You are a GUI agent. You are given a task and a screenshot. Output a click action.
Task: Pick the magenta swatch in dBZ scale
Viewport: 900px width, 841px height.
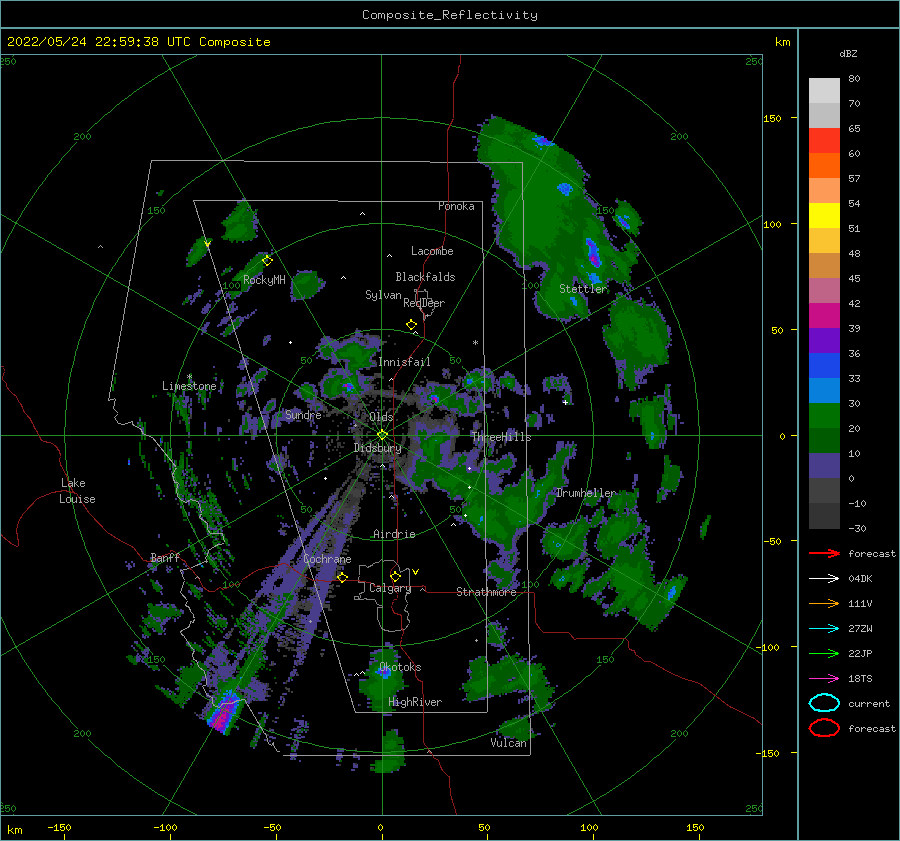tap(824, 316)
